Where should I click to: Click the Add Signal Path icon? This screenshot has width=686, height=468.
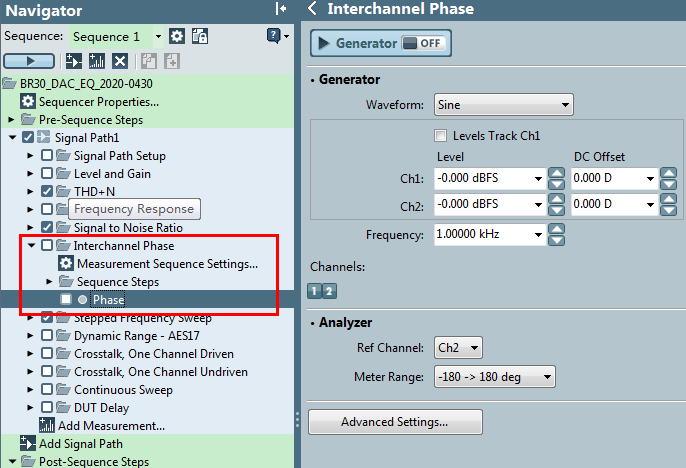click(x=28, y=444)
